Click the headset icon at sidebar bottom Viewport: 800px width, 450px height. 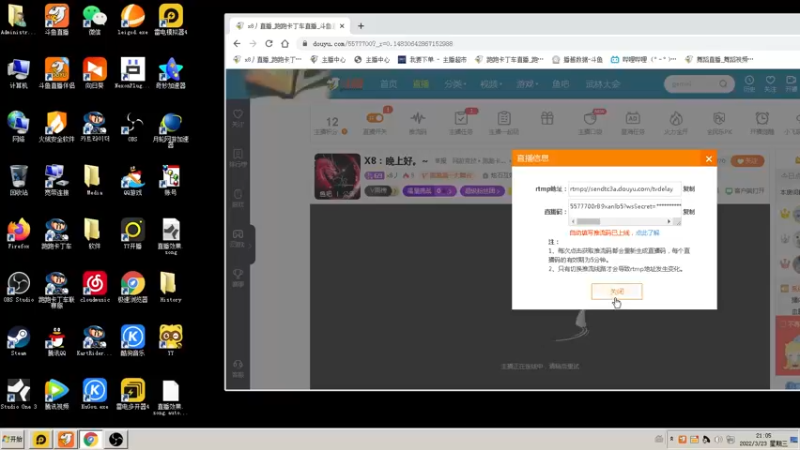click(x=238, y=368)
